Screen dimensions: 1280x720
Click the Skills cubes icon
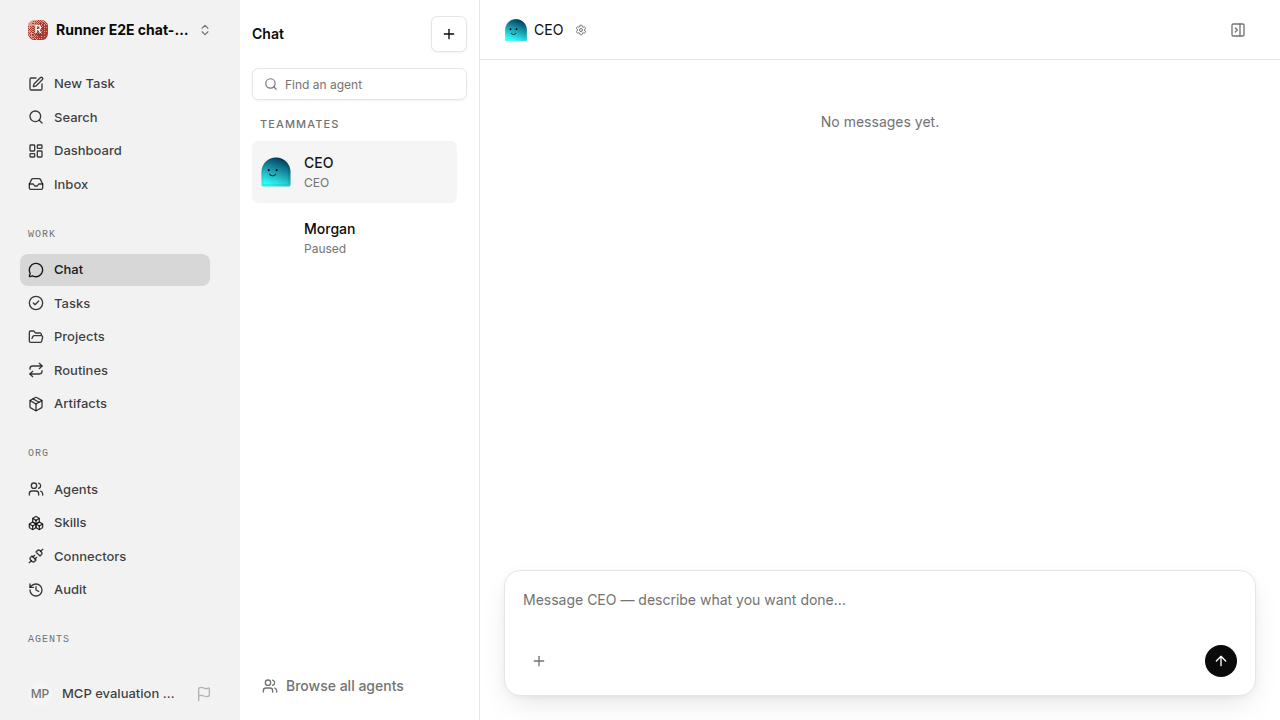(x=36, y=523)
